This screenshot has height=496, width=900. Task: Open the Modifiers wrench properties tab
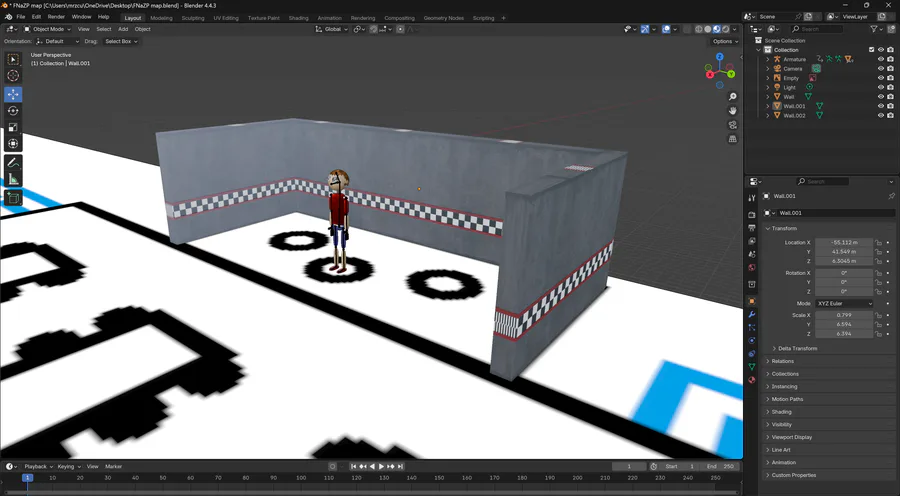coord(752,315)
